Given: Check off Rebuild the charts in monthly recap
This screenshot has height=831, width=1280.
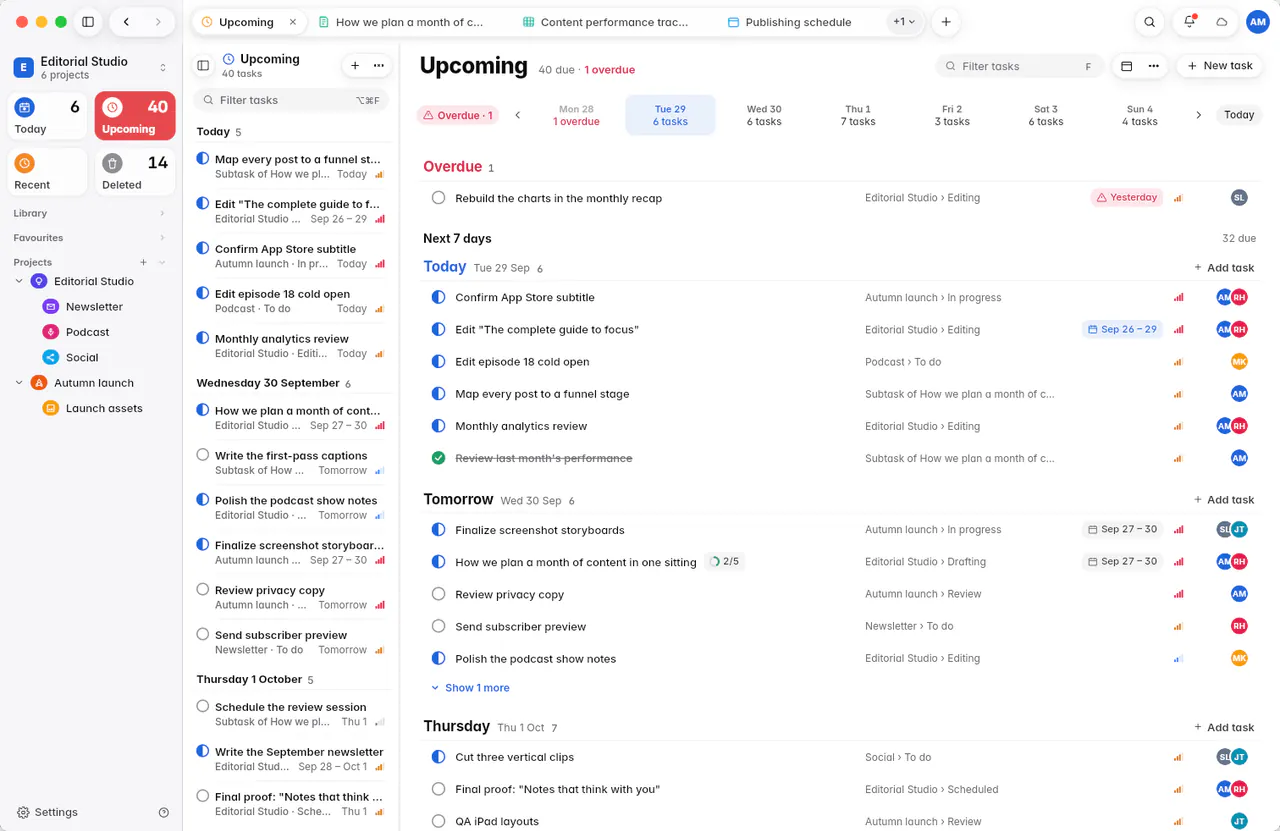Looking at the screenshot, I should point(438,198).
